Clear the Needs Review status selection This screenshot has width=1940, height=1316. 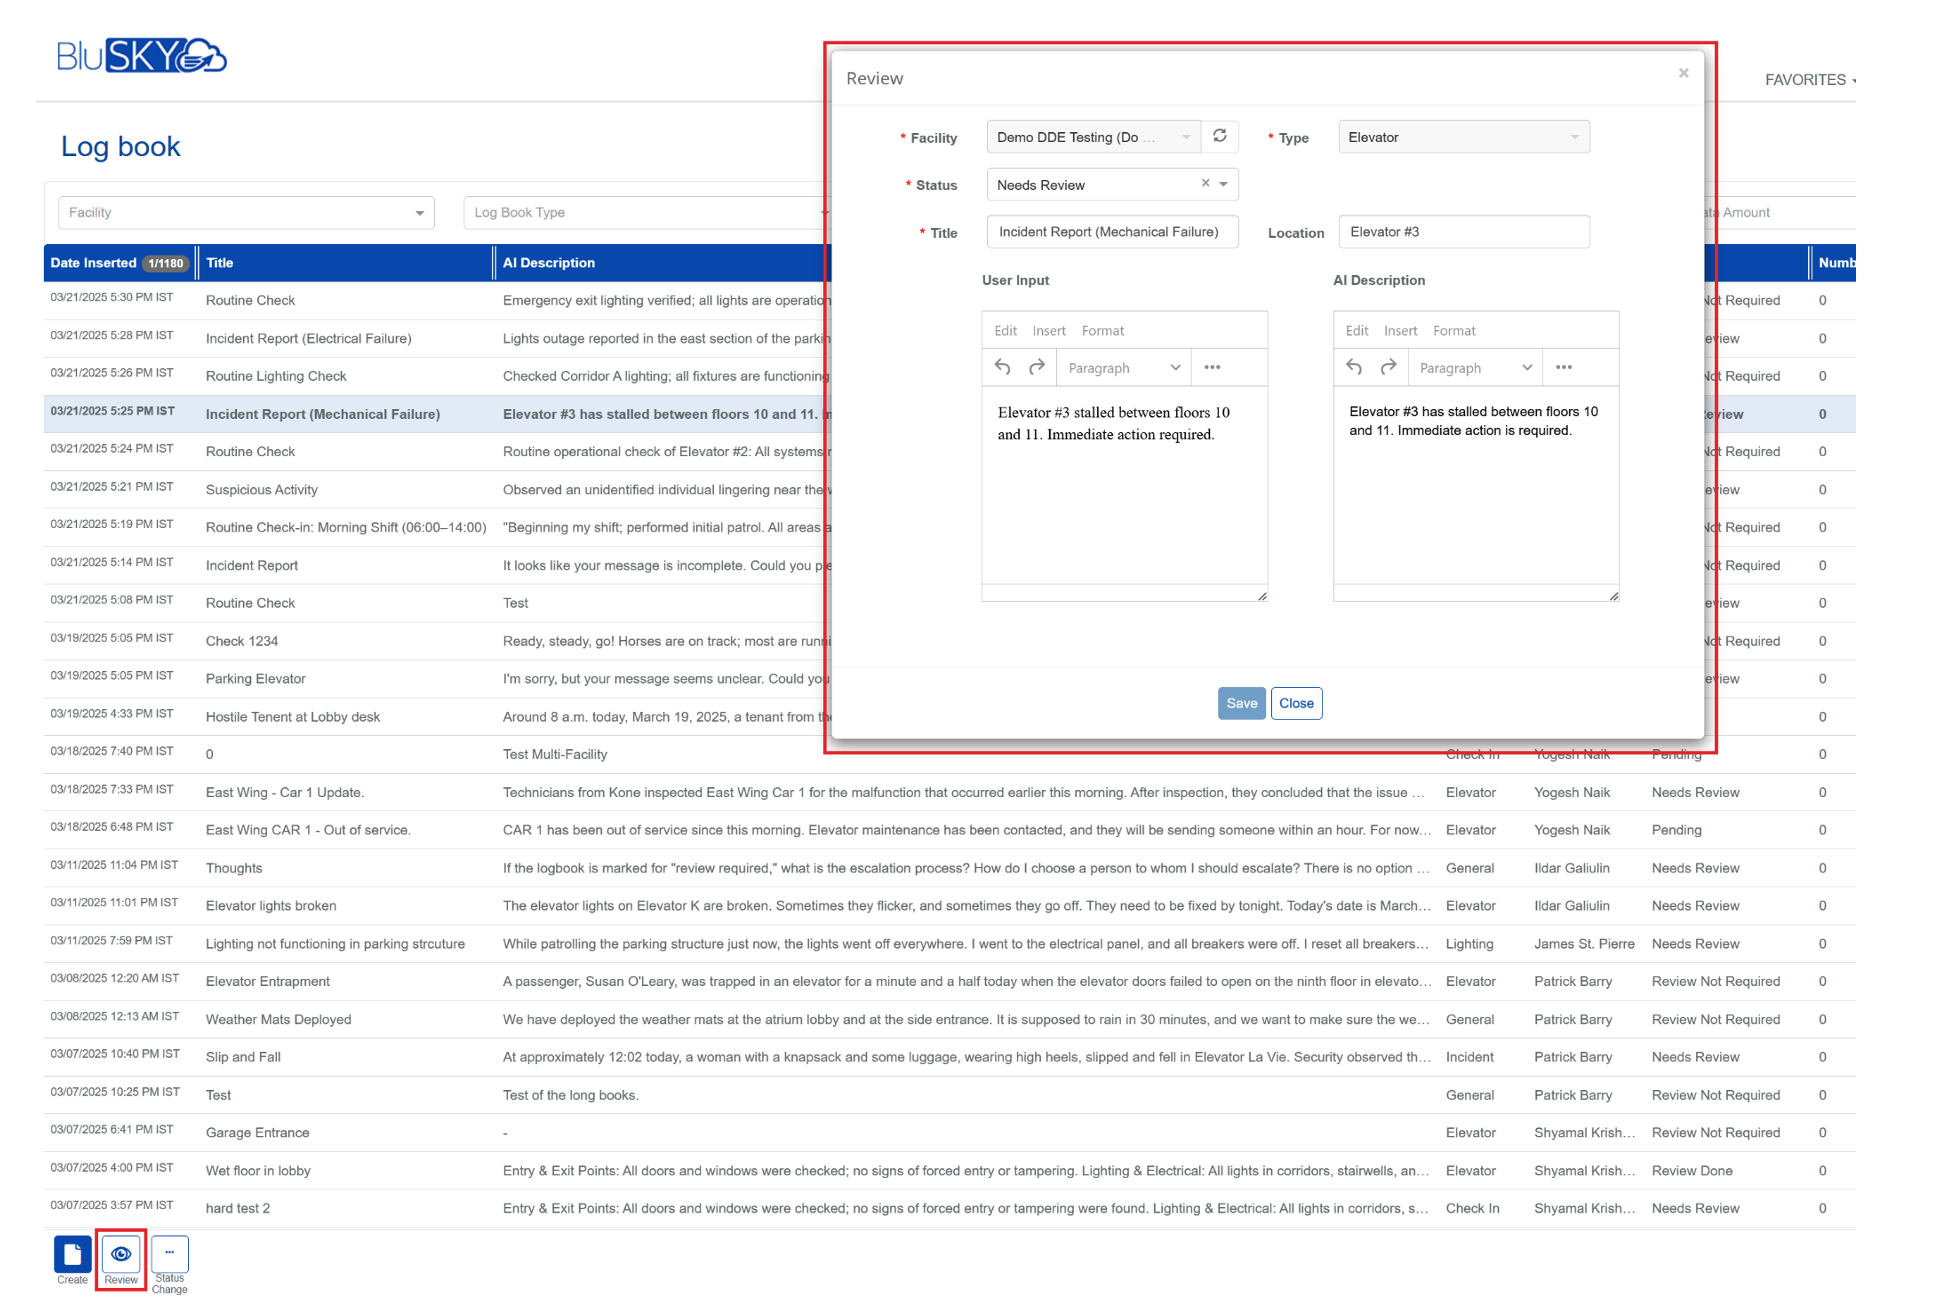click(x=1205, y=183)
